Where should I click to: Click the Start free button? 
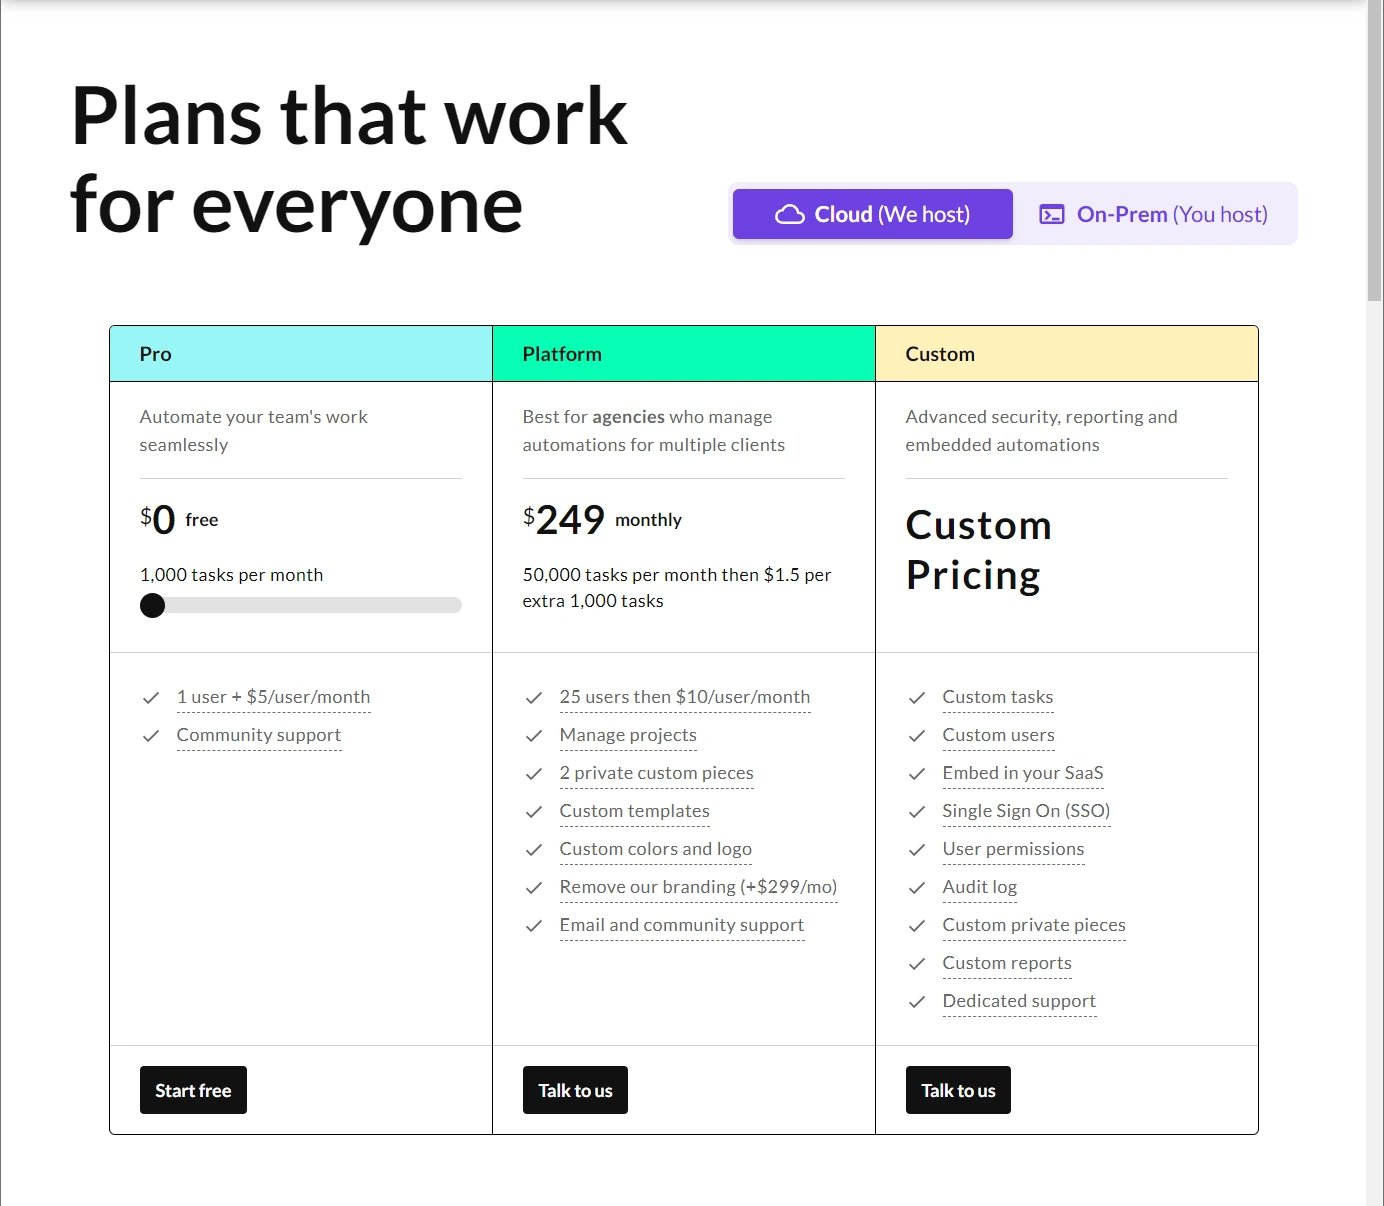193,1090
